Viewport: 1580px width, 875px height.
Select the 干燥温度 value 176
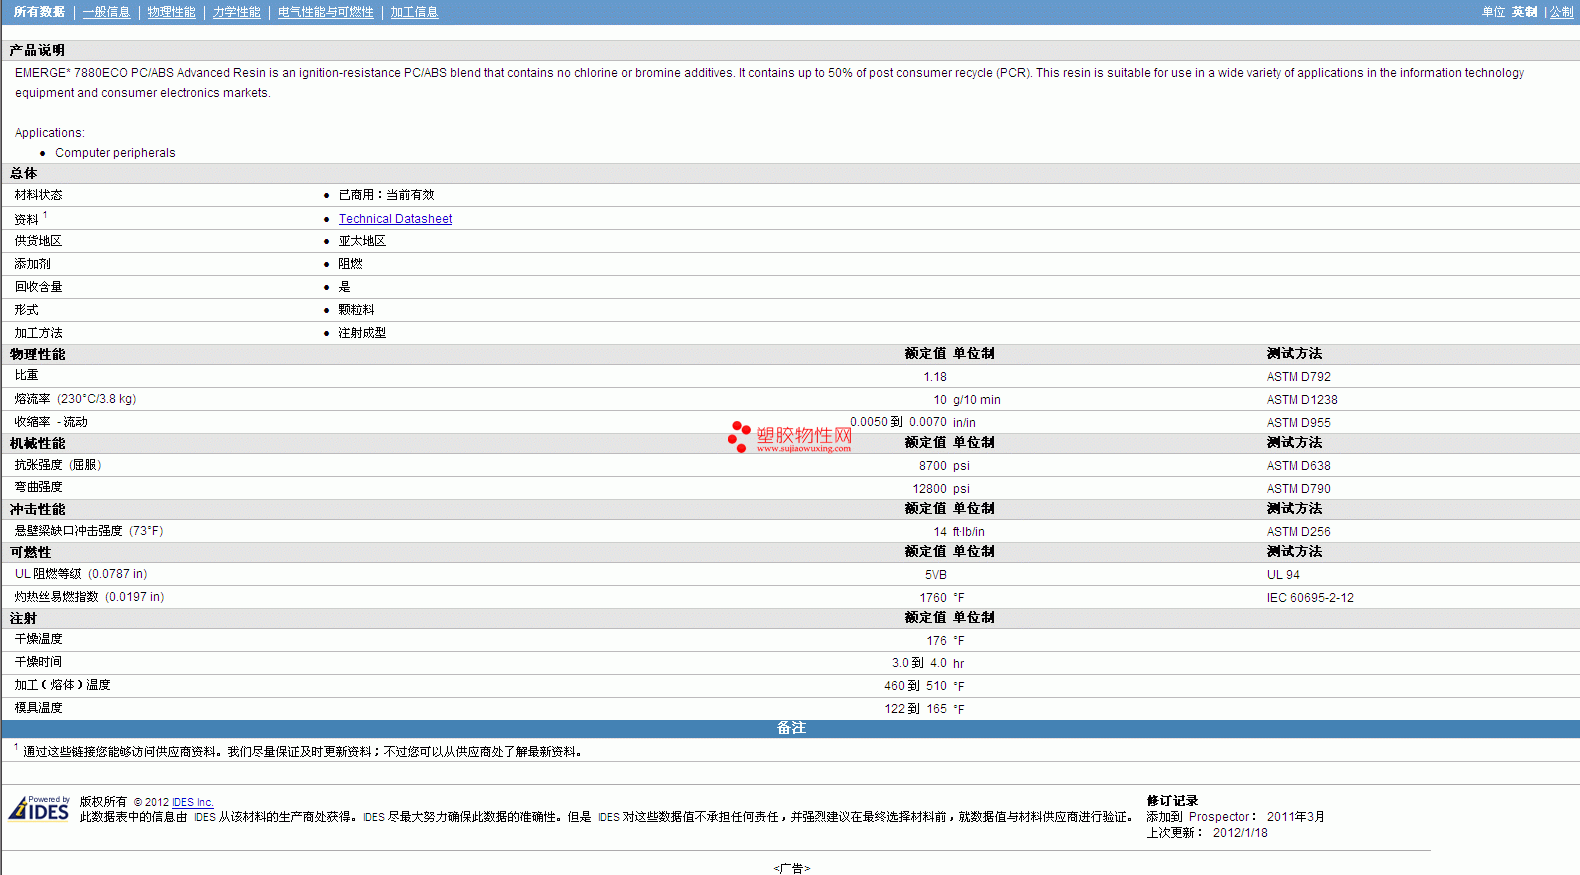point(936,641)
